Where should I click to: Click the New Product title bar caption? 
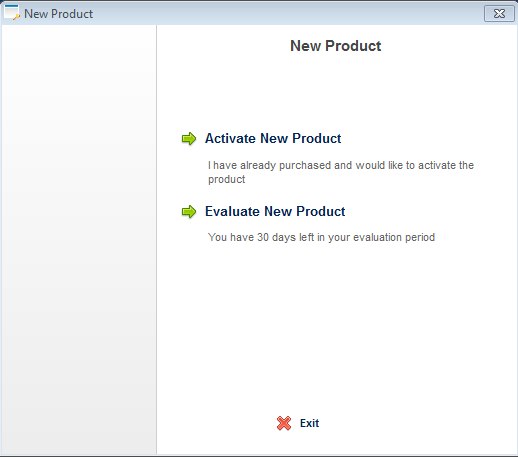tap(59, 14)
